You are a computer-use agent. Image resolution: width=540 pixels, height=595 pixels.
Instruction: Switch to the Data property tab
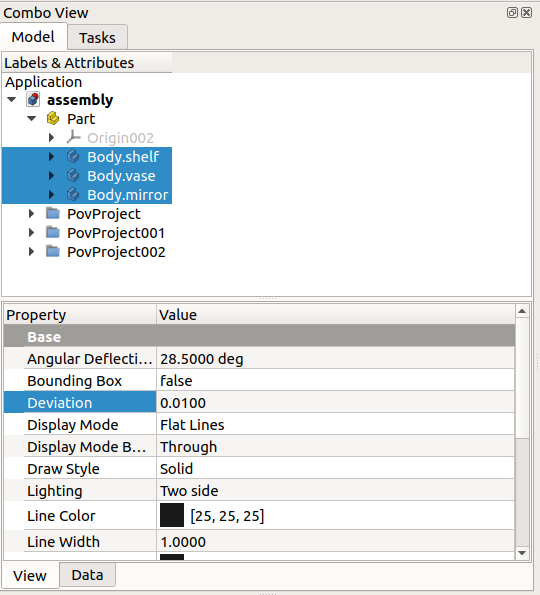pos(87,575)
